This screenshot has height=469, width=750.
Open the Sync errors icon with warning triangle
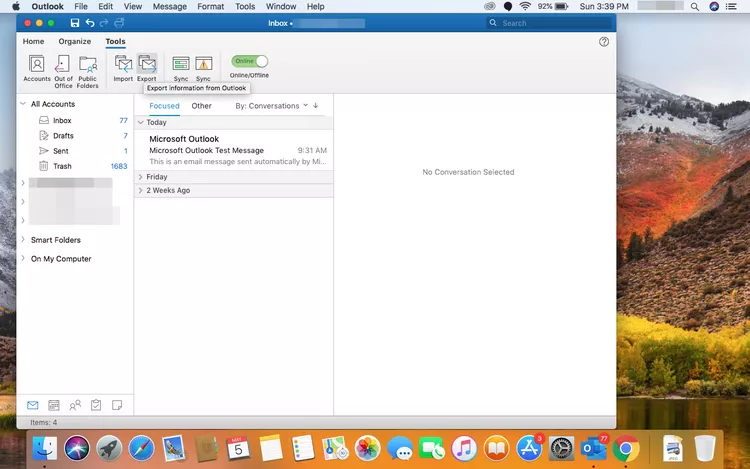(203, 68)
